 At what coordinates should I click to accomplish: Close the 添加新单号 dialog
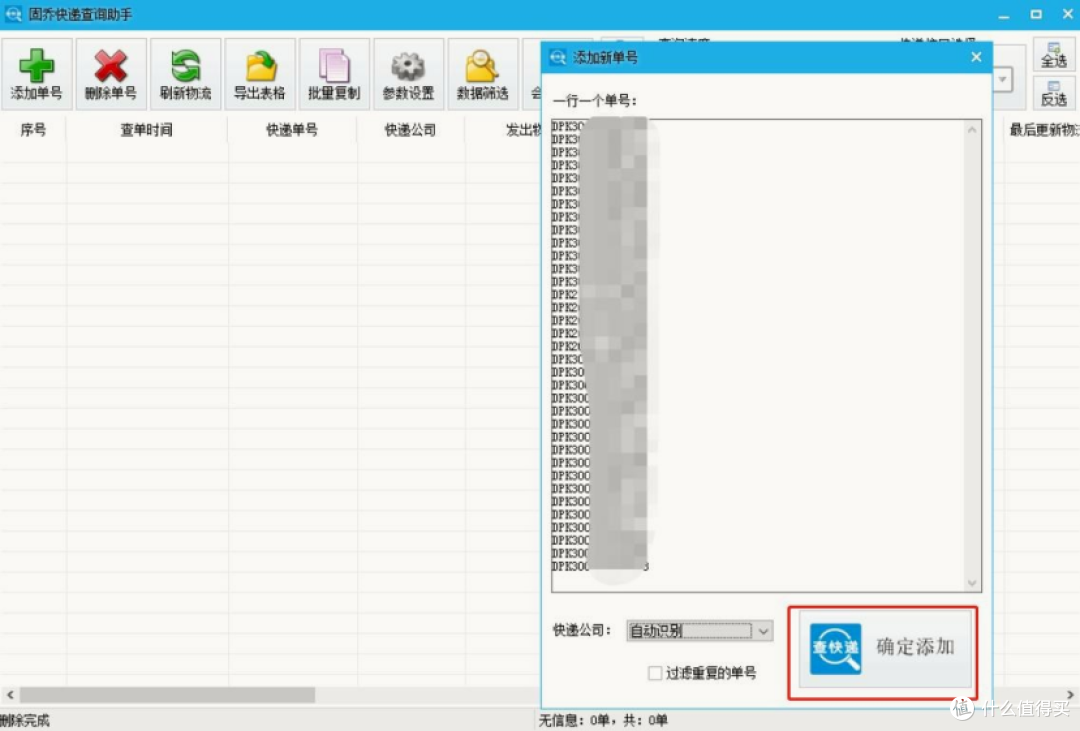(x=976, y=57)
